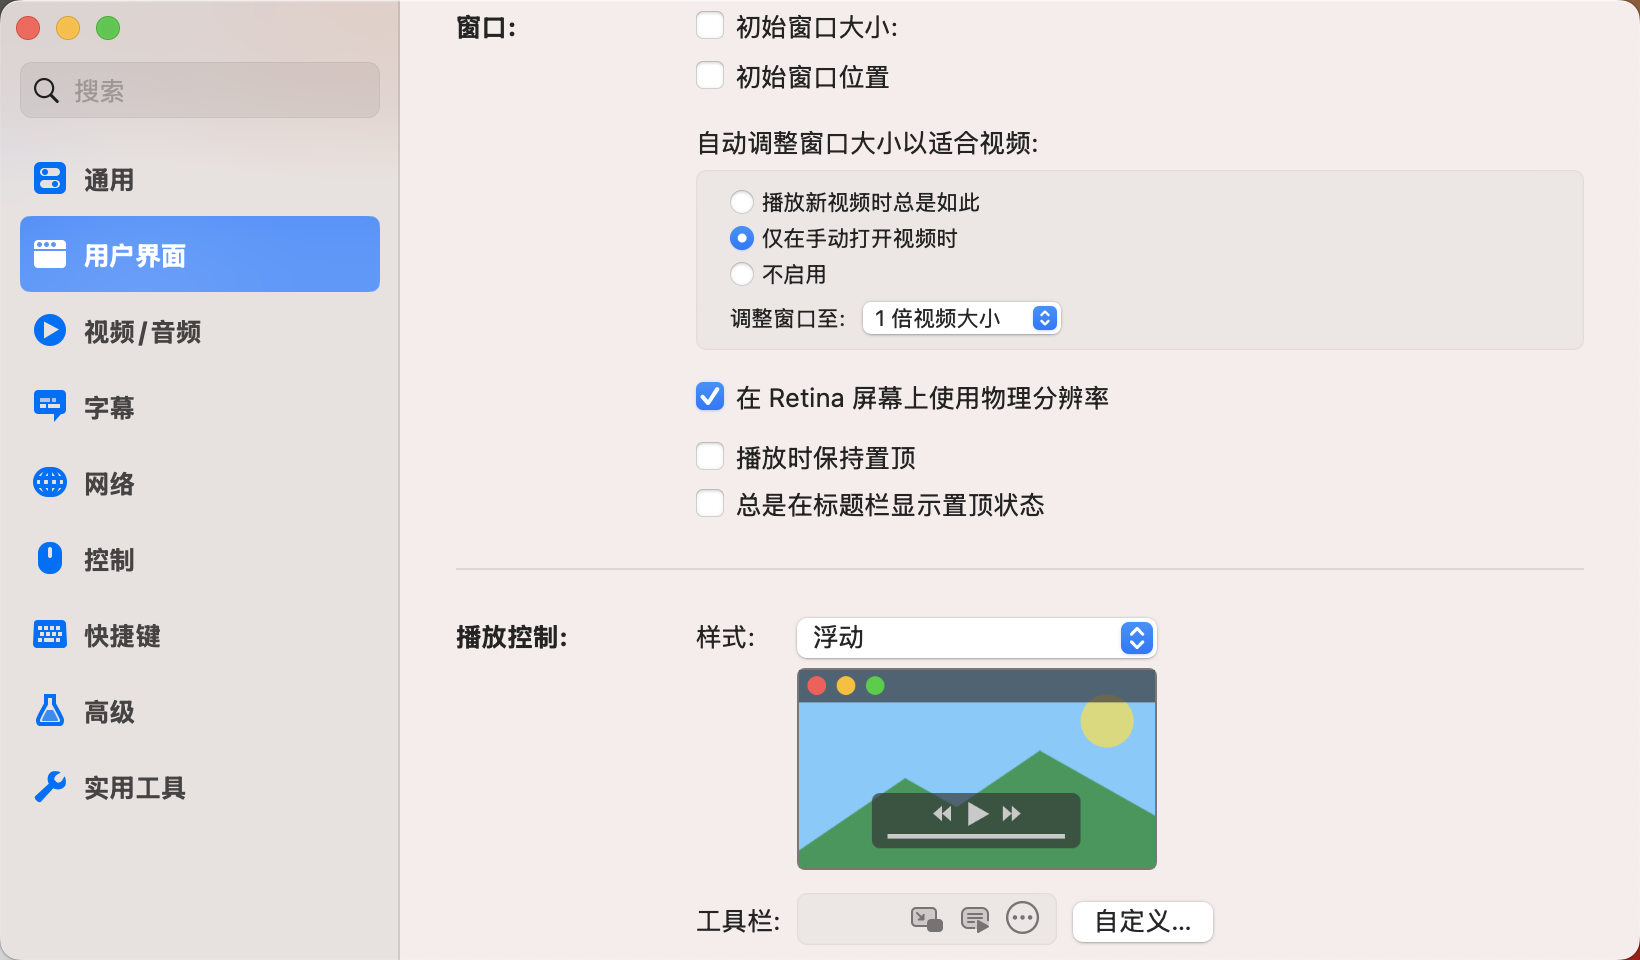Click the 自定义... button
Screen dimensions: 1640x960
coord(1142,922)
